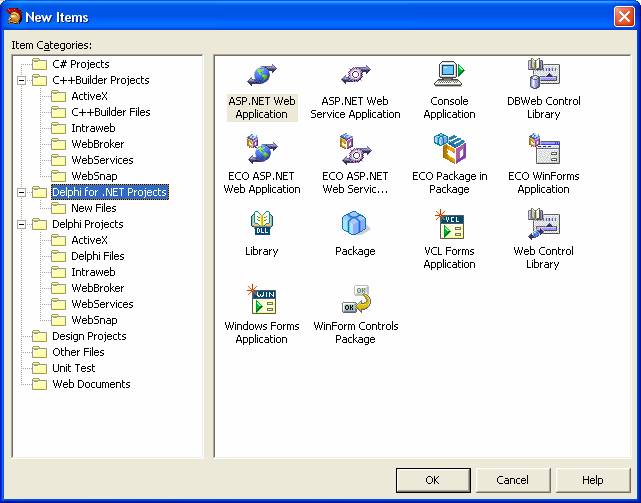Select WebSnap under Delphi Projects
Viewport: 641px width, 503px height.
point(94,320)
